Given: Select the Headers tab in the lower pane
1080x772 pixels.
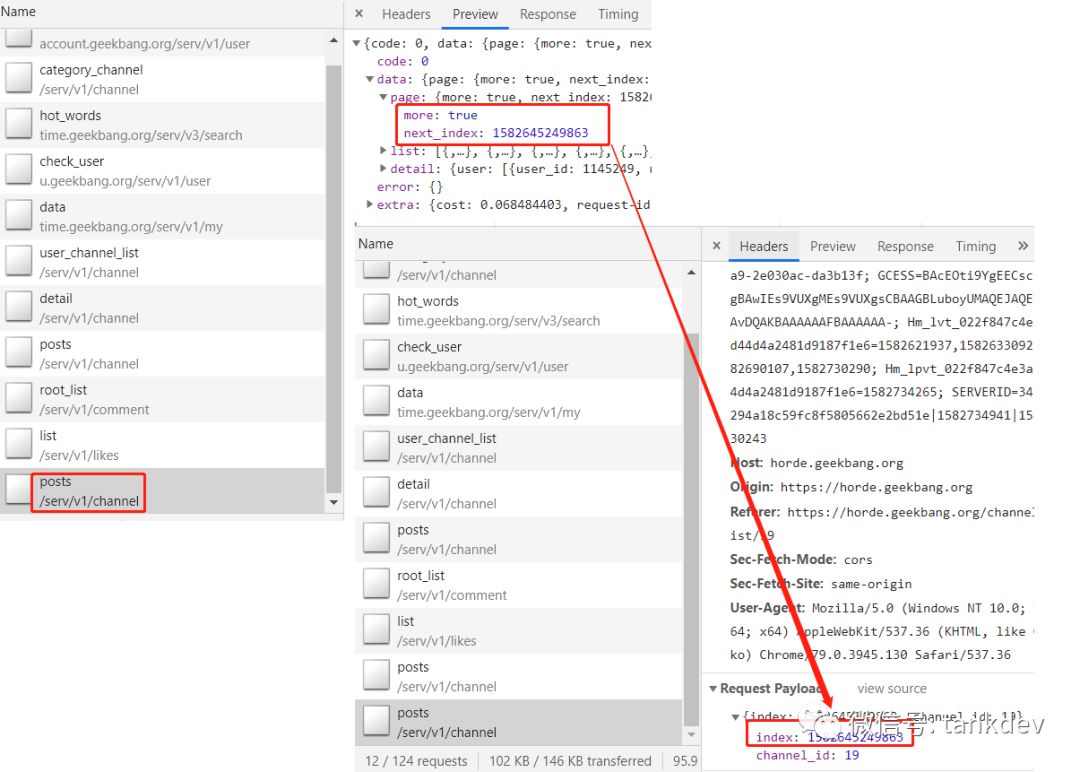Looking at the screenshot, I should pyautogui.click(x=763, y=246).
